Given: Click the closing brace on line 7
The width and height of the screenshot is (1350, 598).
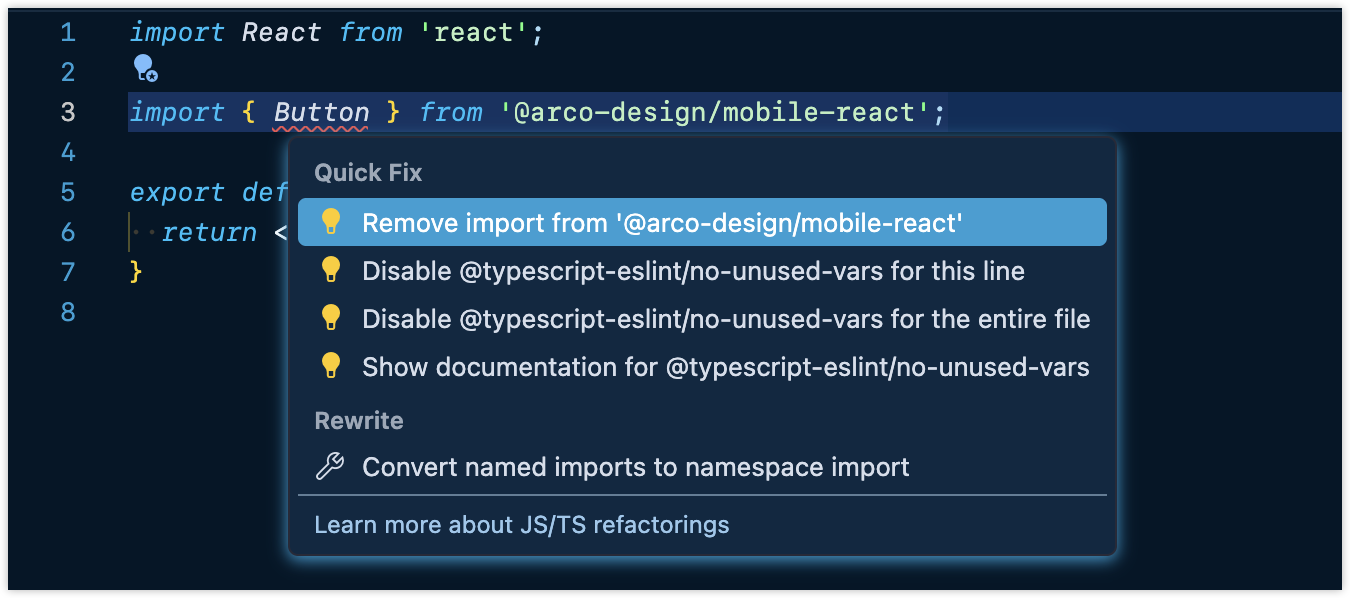Looking at the screenshot, I should (x=137, y=272).
